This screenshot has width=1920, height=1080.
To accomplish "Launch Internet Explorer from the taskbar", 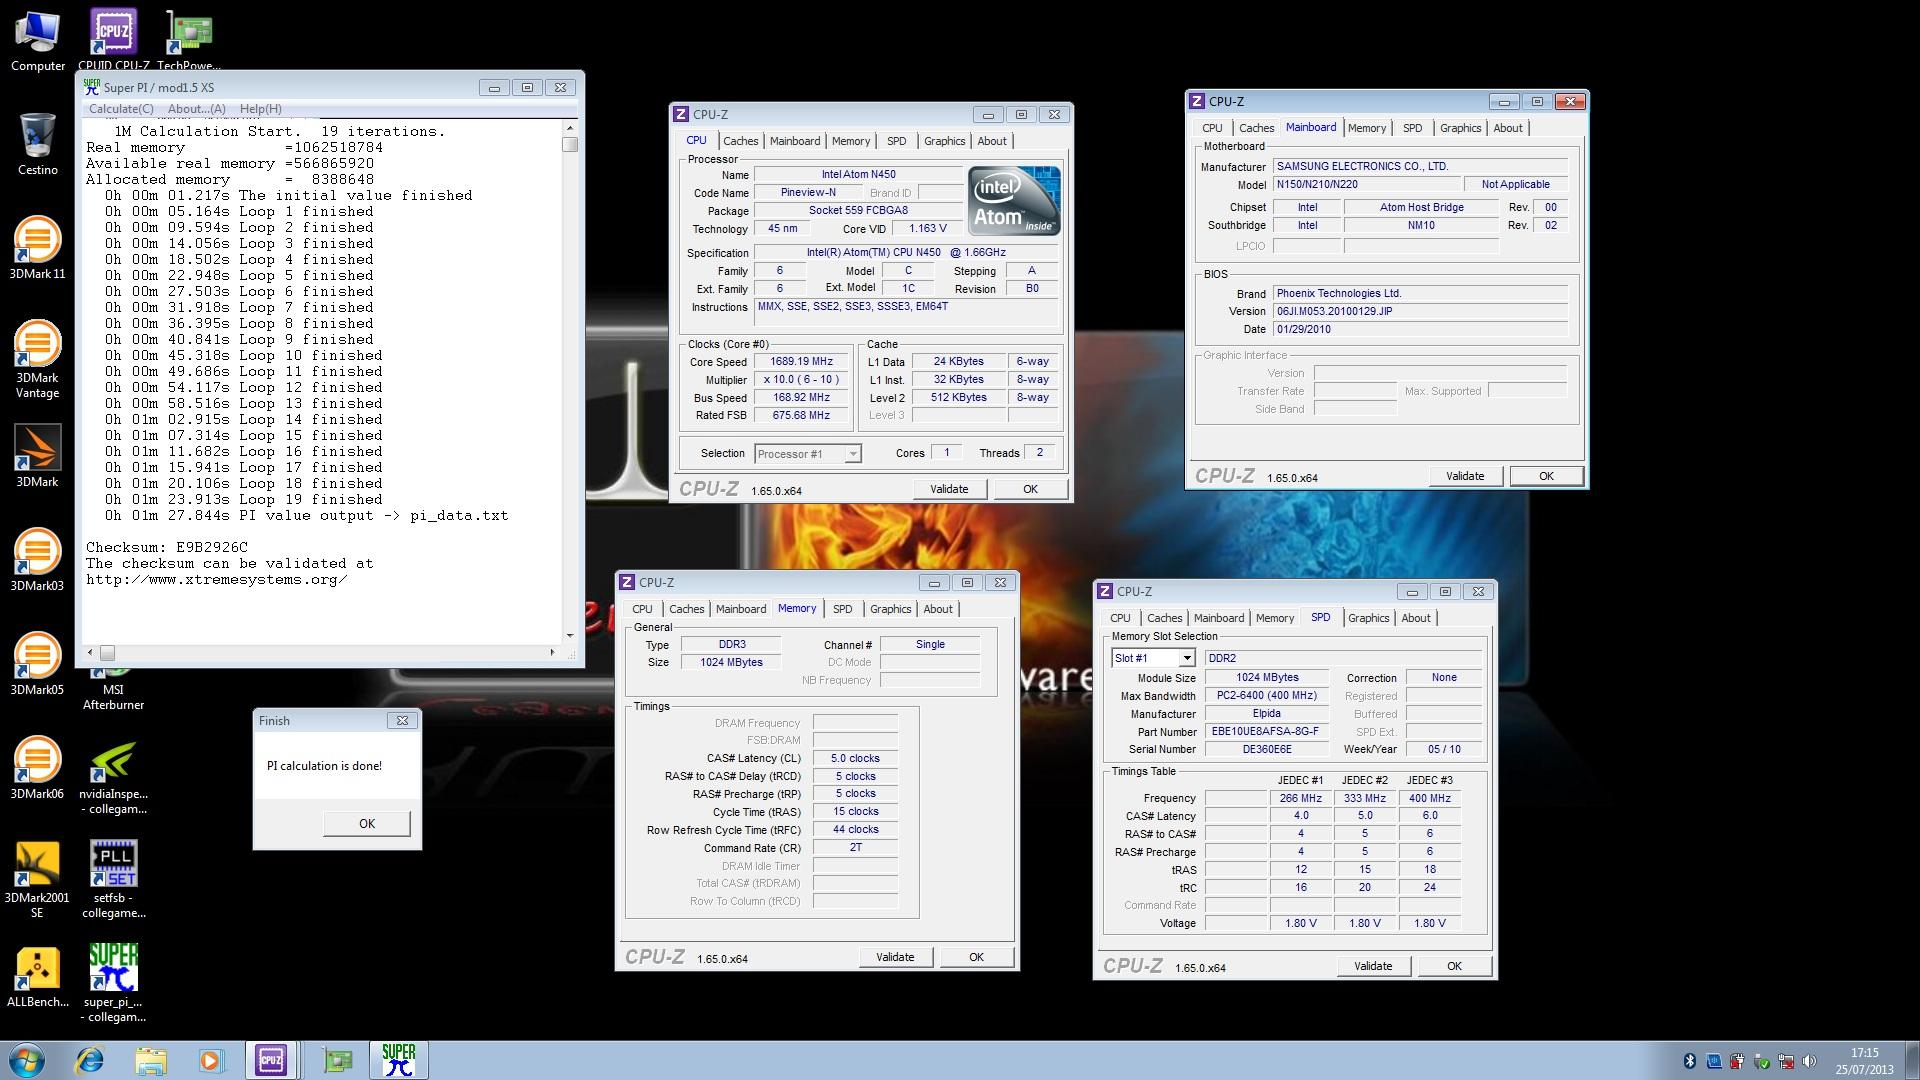I will tap(90, 1060).
